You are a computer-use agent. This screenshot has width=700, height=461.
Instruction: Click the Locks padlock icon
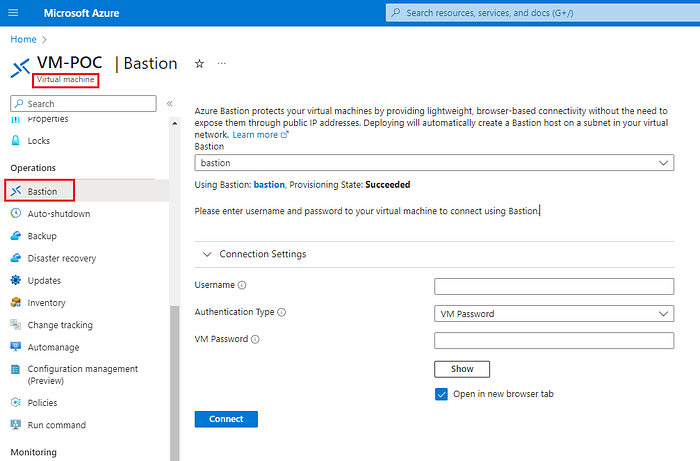[16, 141]
